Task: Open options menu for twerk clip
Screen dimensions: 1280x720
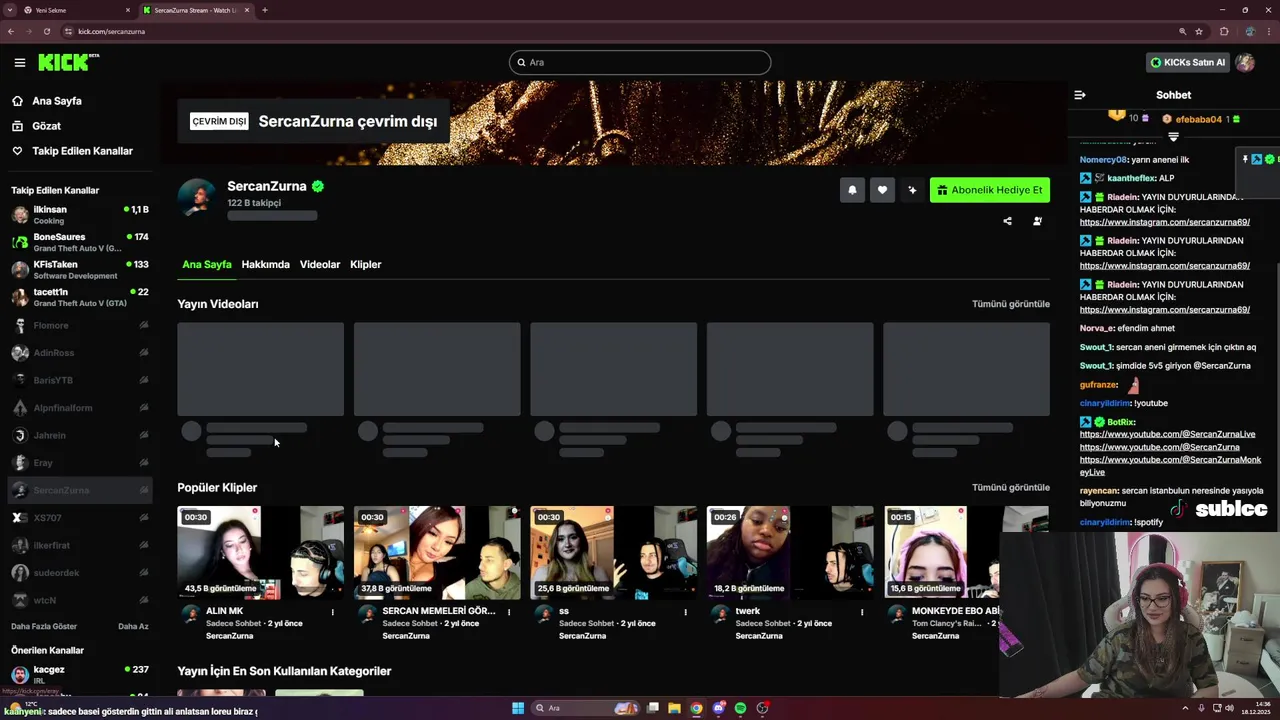Action: pos(862,612)
